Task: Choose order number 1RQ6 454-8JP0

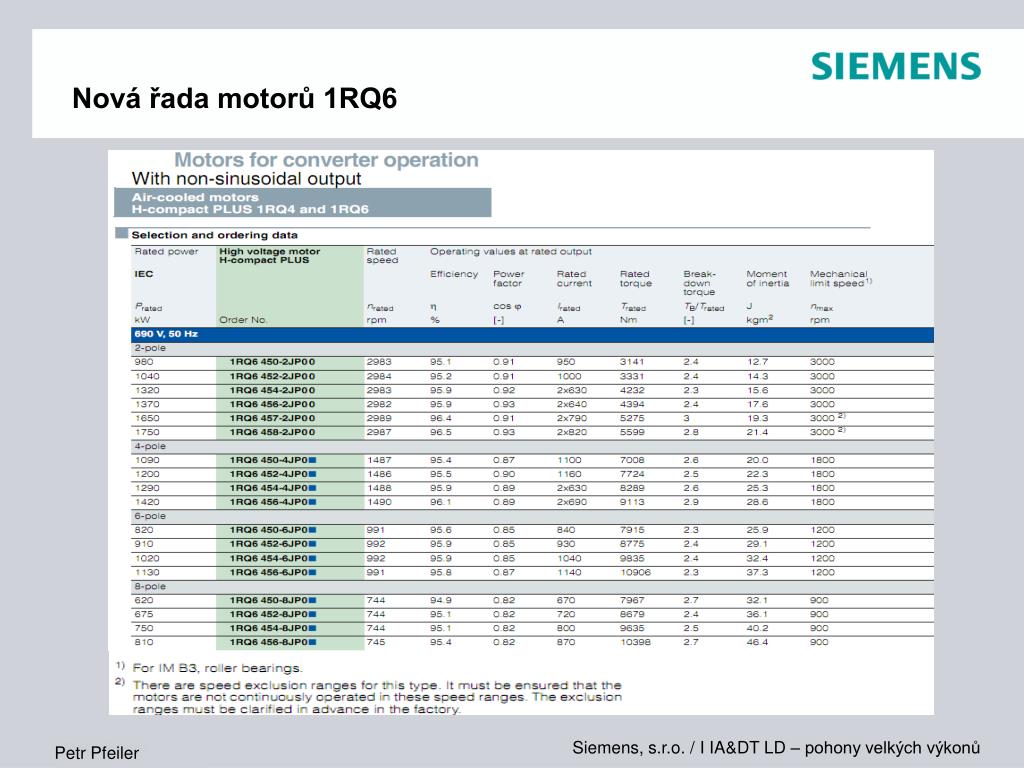Action: coord(273,628)
